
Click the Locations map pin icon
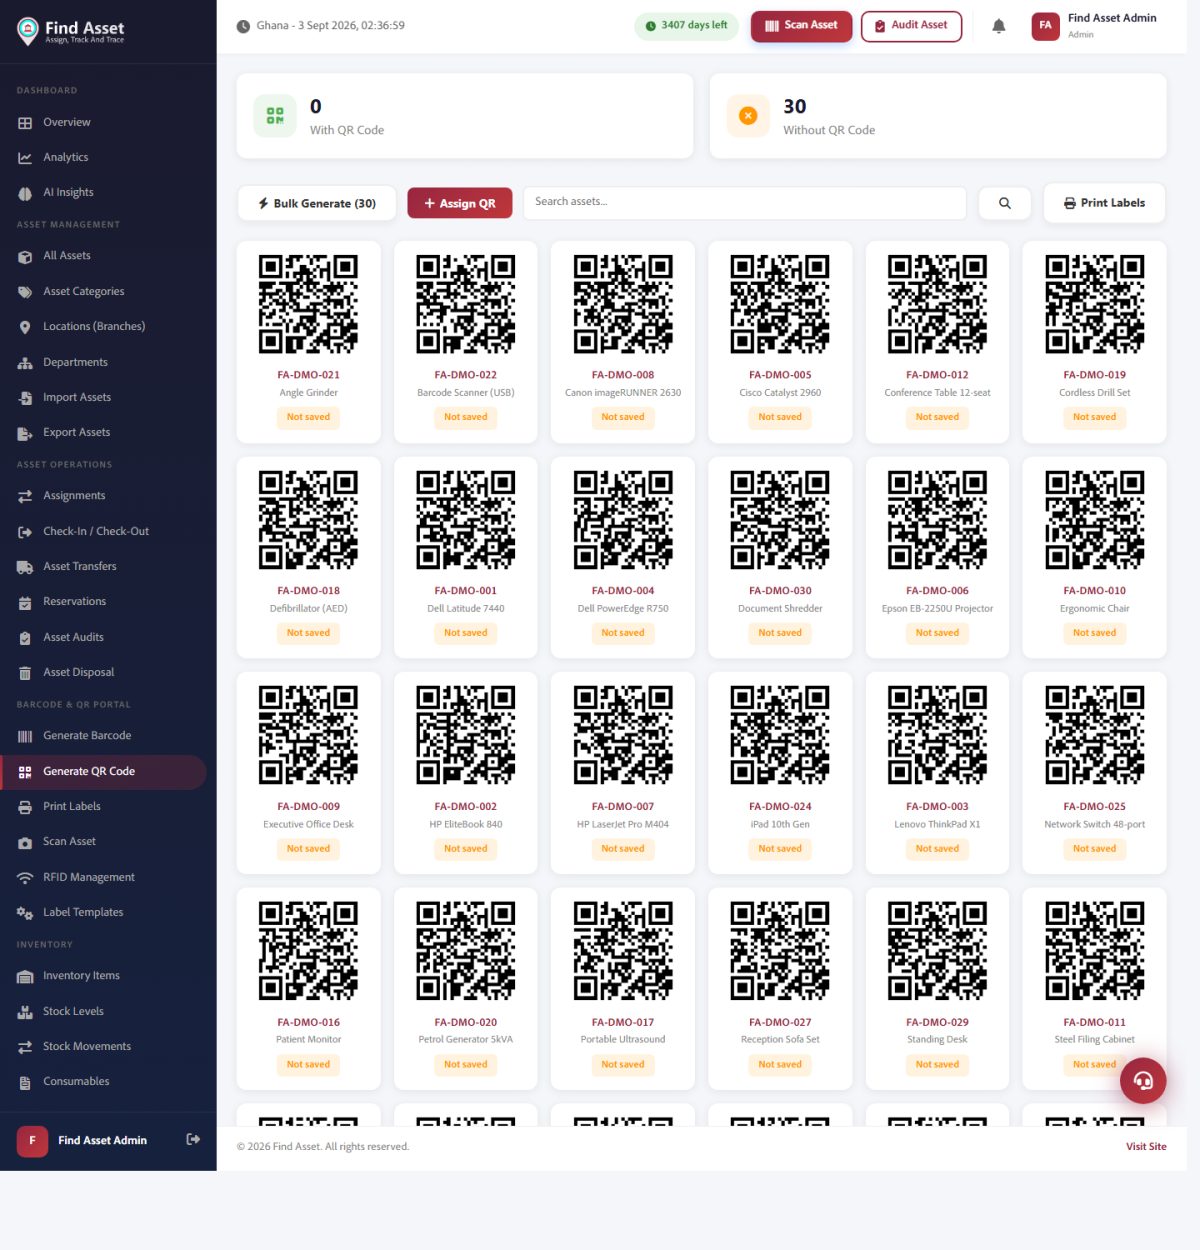point(25,327)
